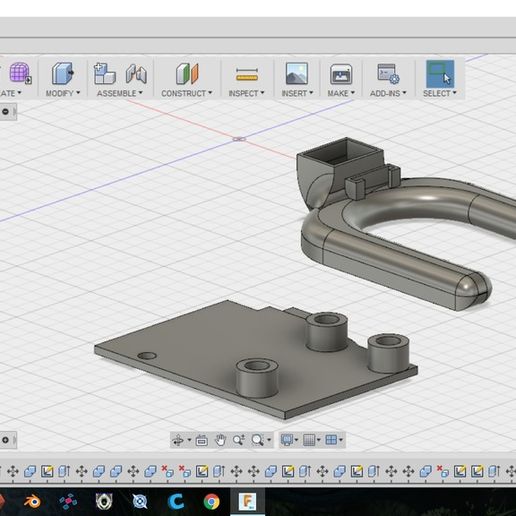Open the CONSTRUCT dropdown menu

pyautogui.click(x=187, y=93)
